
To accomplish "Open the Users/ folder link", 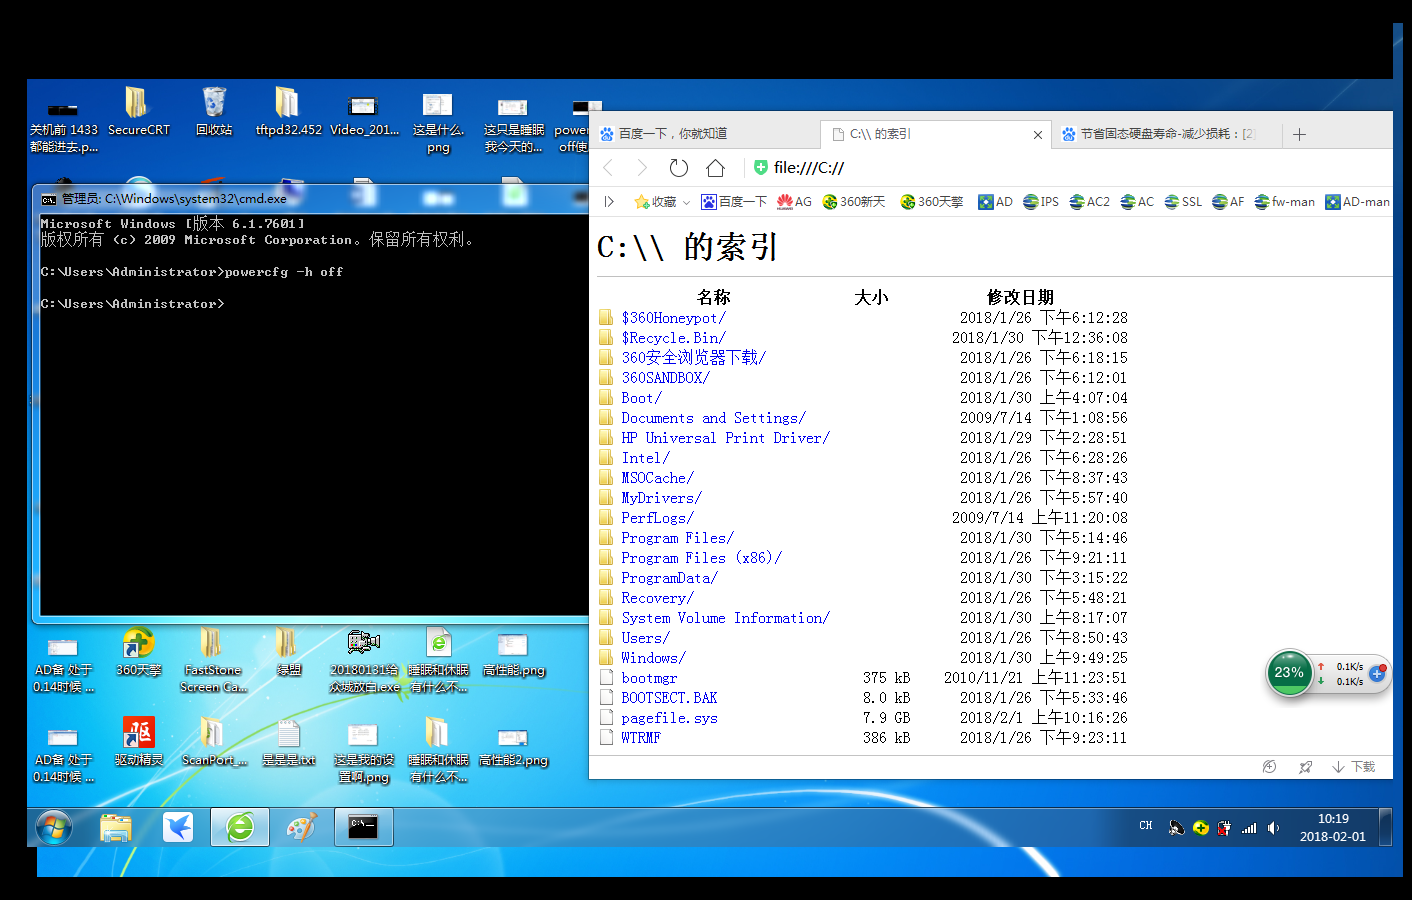I will 645,638.
